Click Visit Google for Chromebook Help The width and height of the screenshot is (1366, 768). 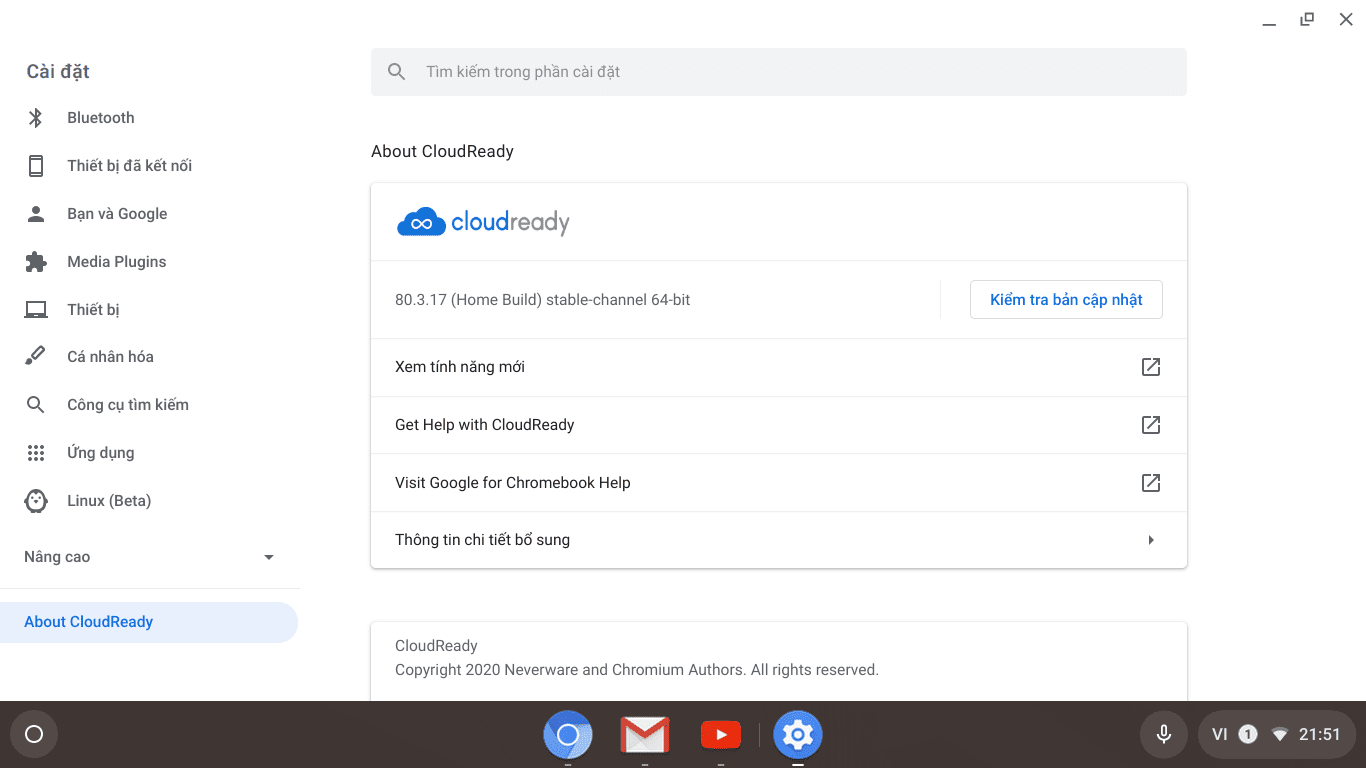pyautogui.click(x=779, y=483)
